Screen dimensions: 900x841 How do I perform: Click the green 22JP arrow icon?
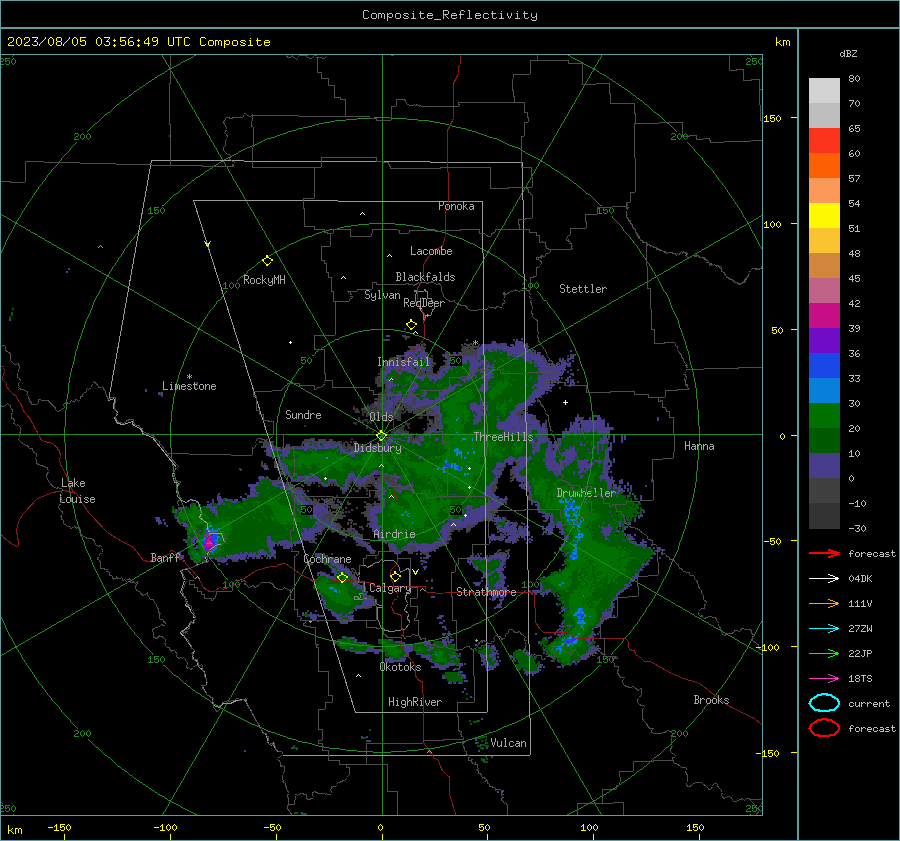(x=824, y=653)
